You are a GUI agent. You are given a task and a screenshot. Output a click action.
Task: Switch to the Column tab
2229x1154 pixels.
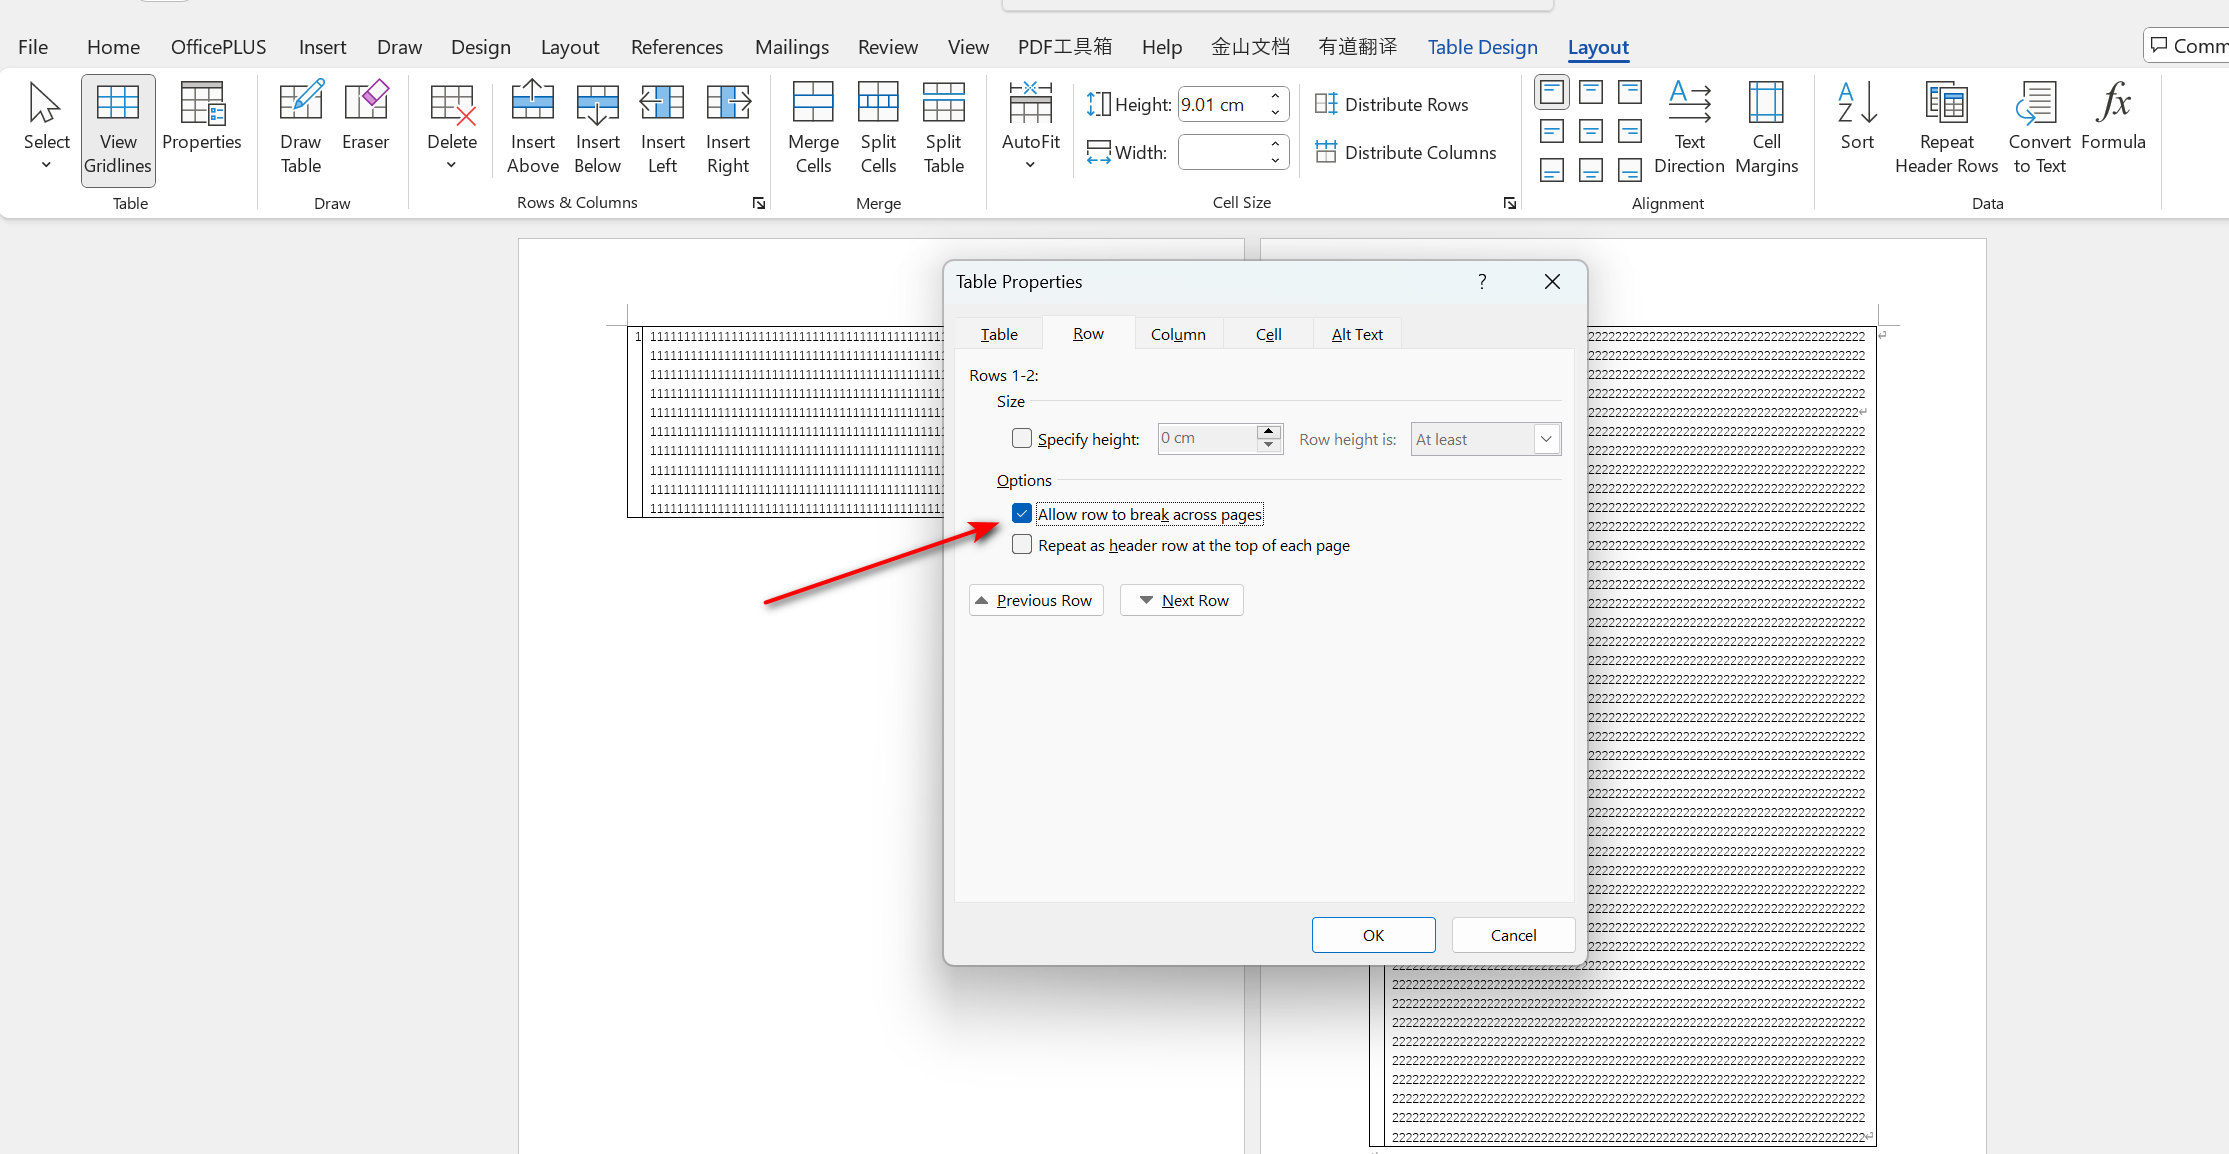tap(1178, 334)
